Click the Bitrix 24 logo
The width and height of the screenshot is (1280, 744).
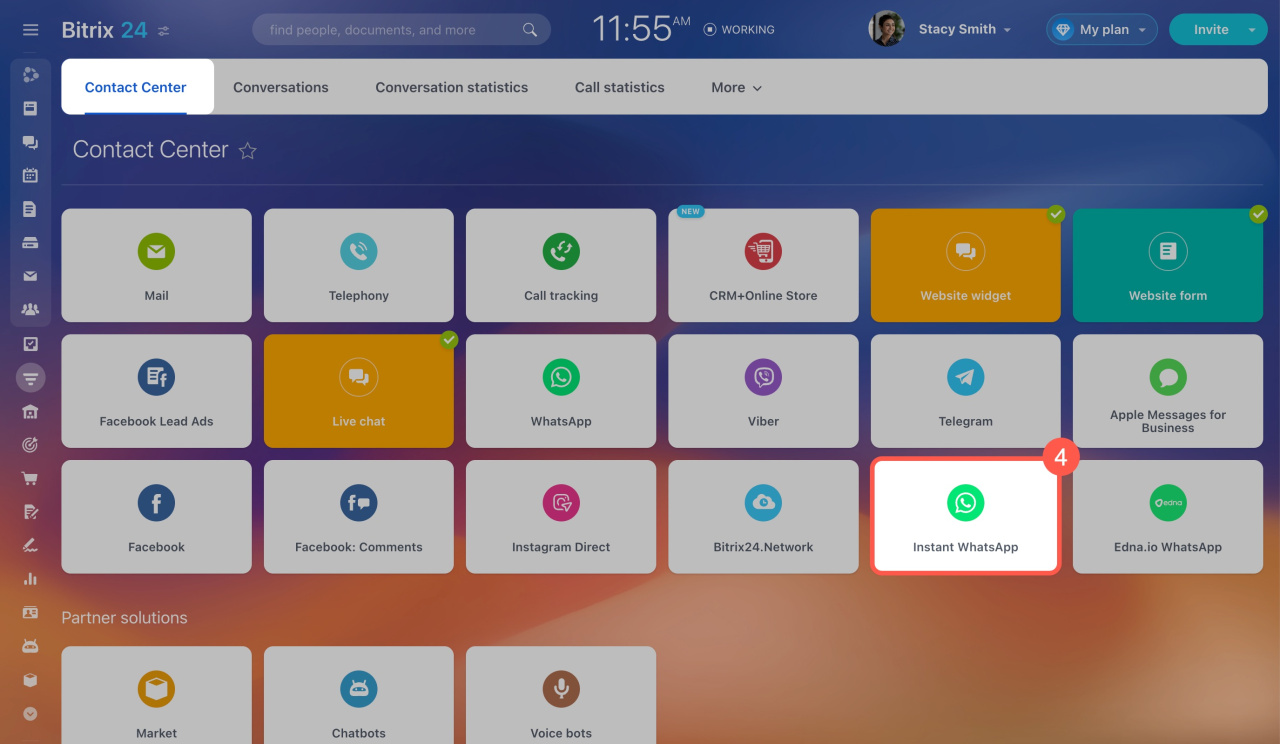[104, 30]
